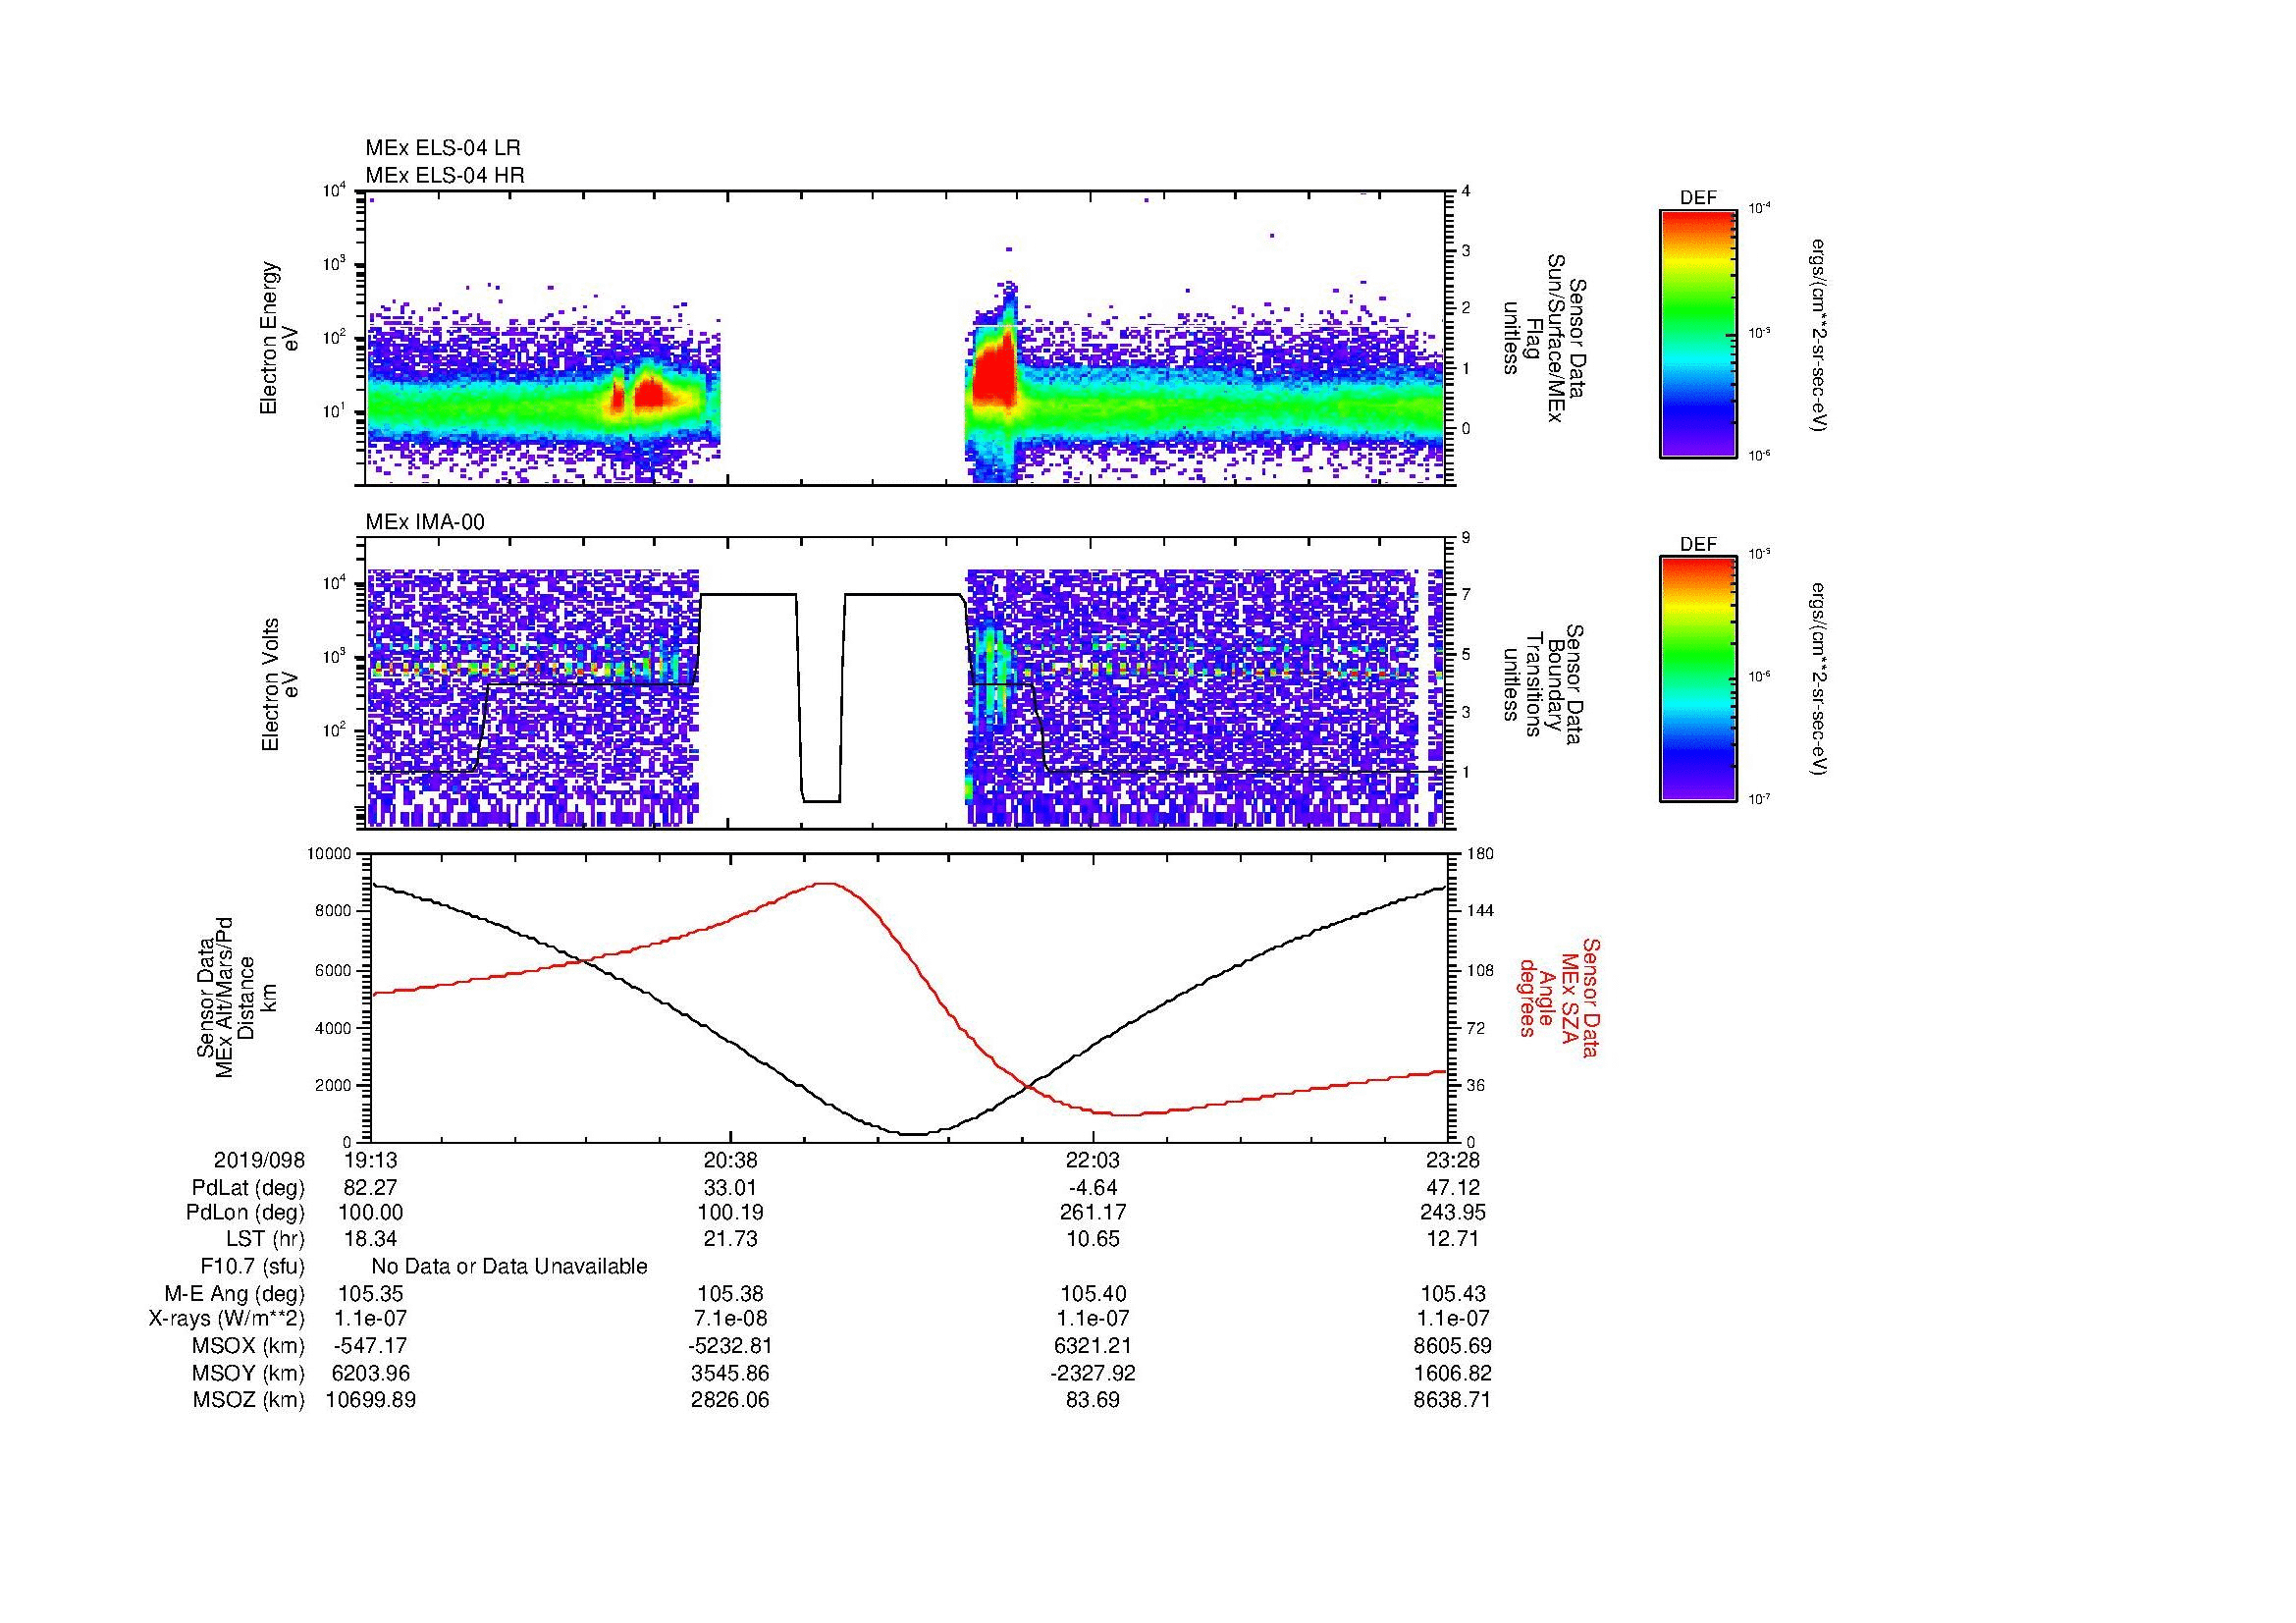Click the 'F10.7 (sfu)' row label
This screenshot has height=1623, width=2296.
coord(252,1266)
